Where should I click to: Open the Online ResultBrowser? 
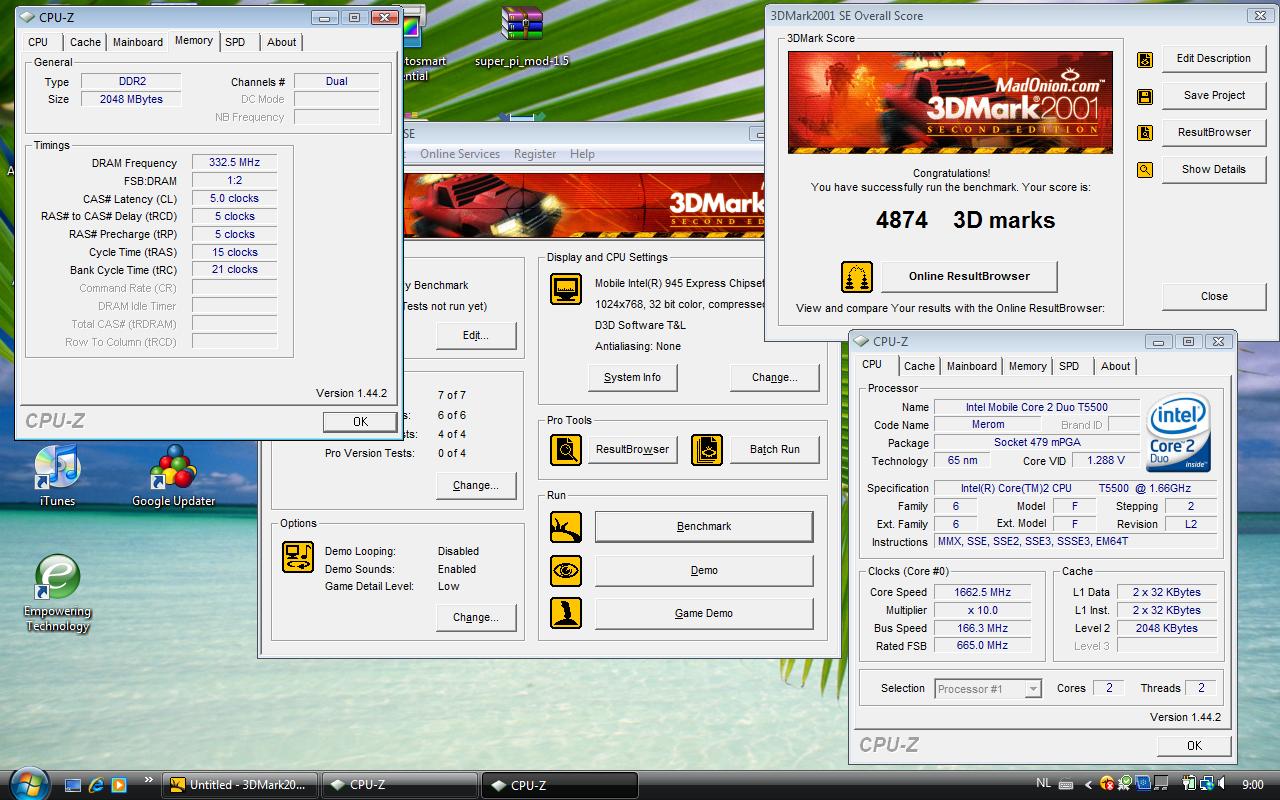(x=969, y=276)
